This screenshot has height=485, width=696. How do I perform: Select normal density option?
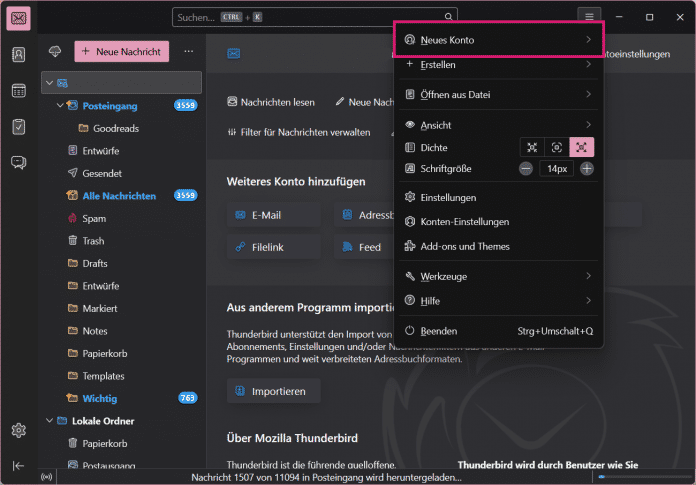click(557, 147)
